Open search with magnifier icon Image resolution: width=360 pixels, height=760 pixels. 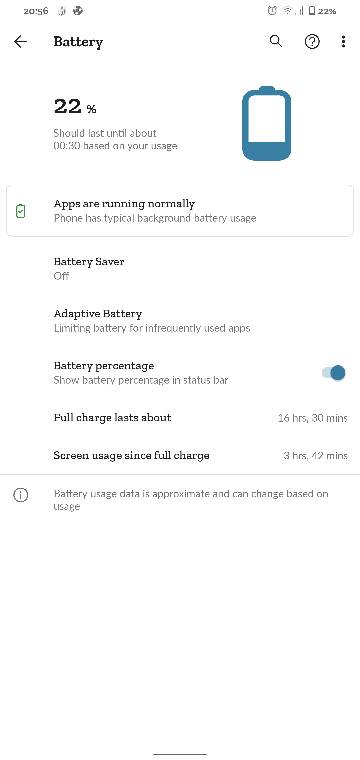click(x=276, y=41)
